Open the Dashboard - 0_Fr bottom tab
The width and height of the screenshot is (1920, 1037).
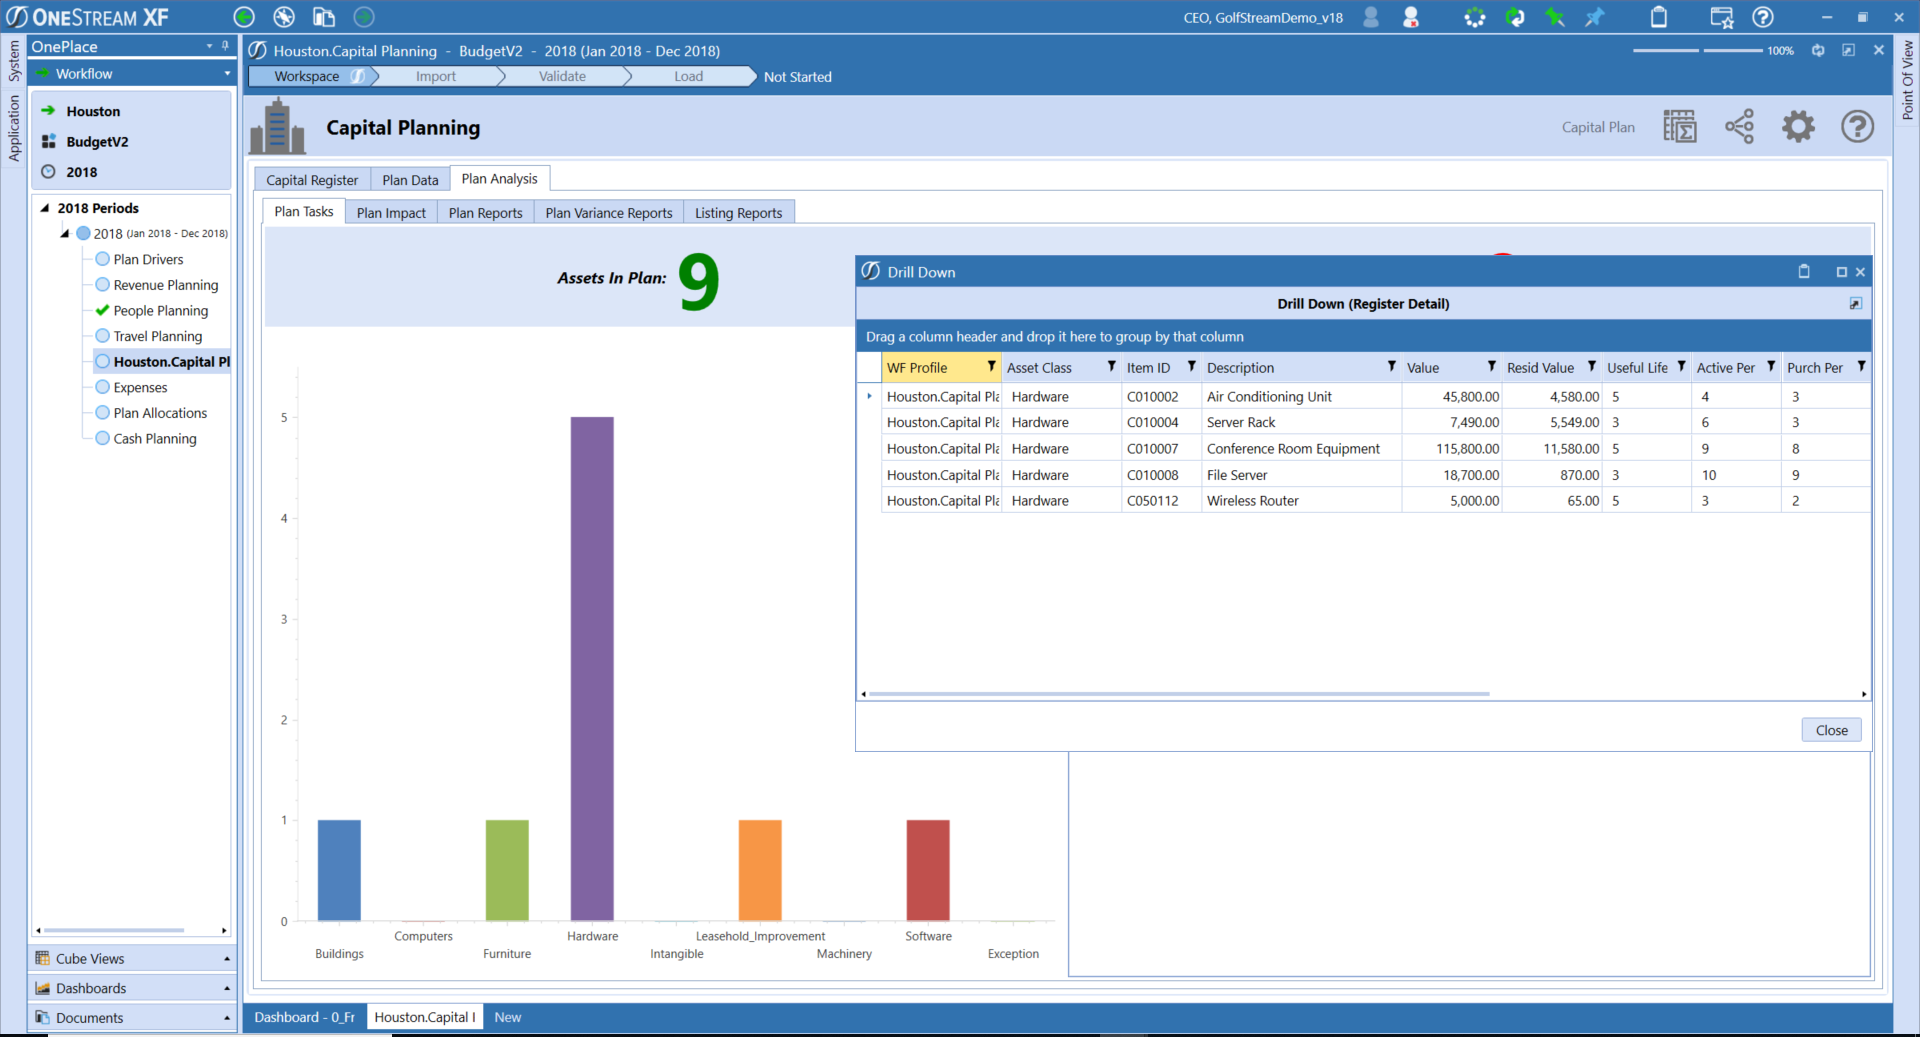click(x=304, y=1017)
